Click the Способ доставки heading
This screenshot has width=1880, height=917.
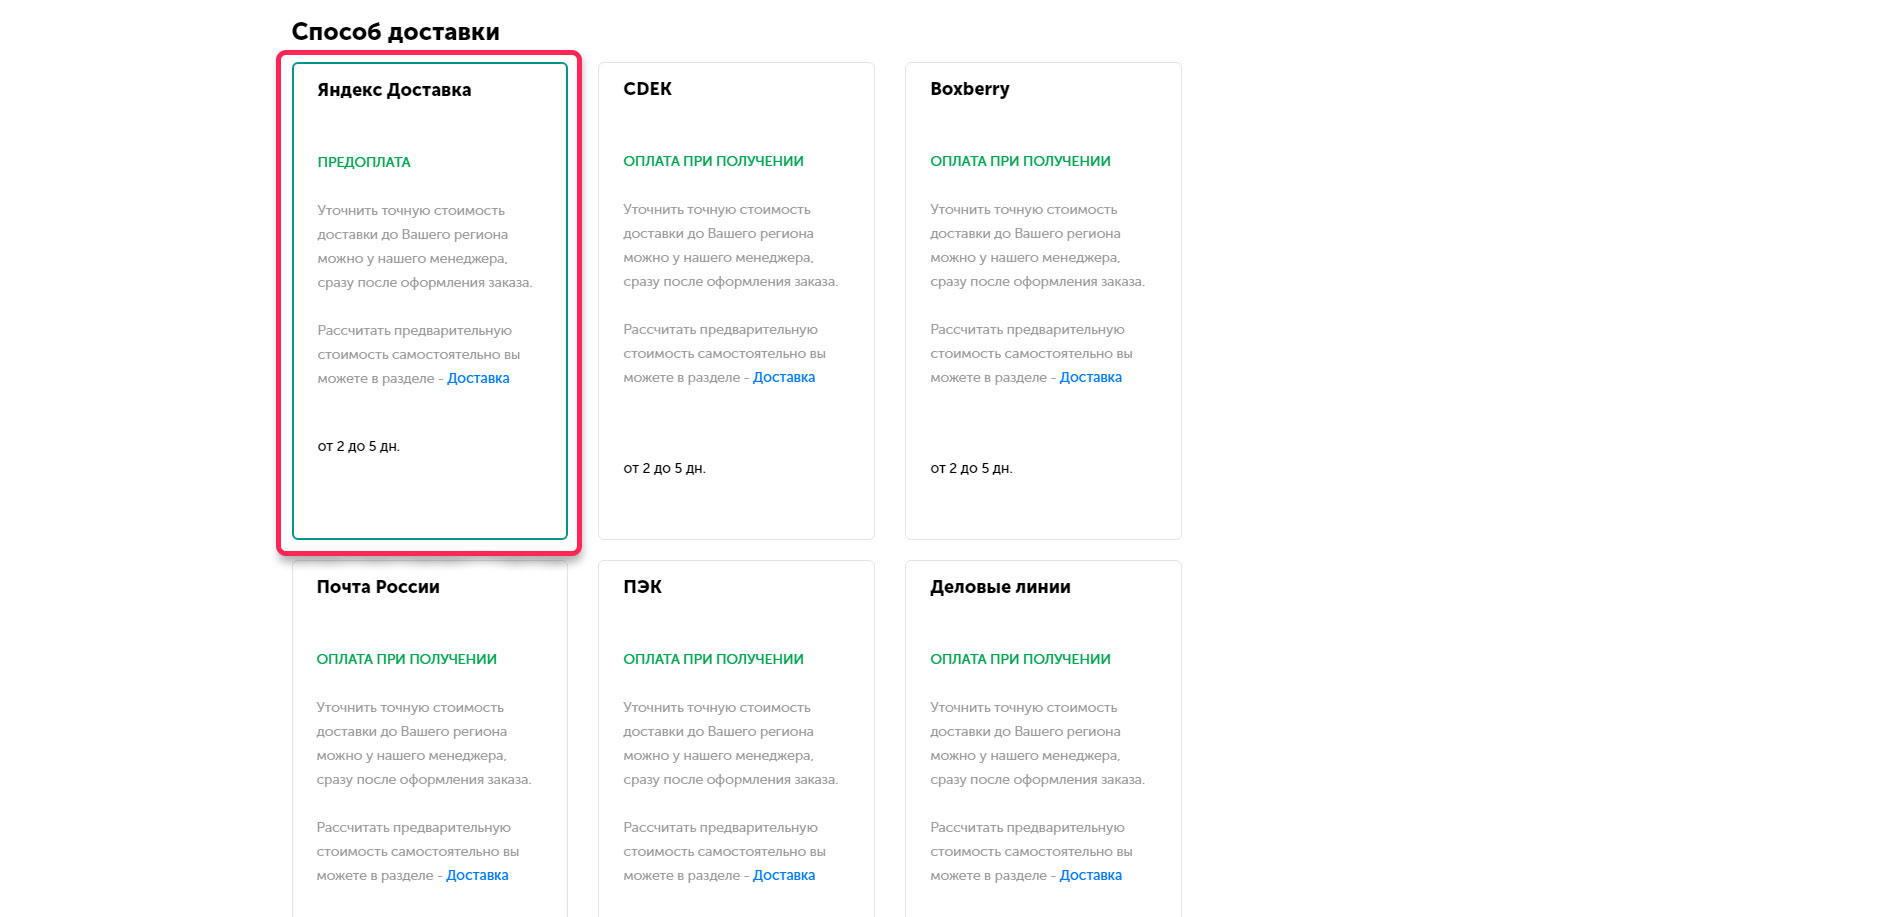click(x=396, y=32)
